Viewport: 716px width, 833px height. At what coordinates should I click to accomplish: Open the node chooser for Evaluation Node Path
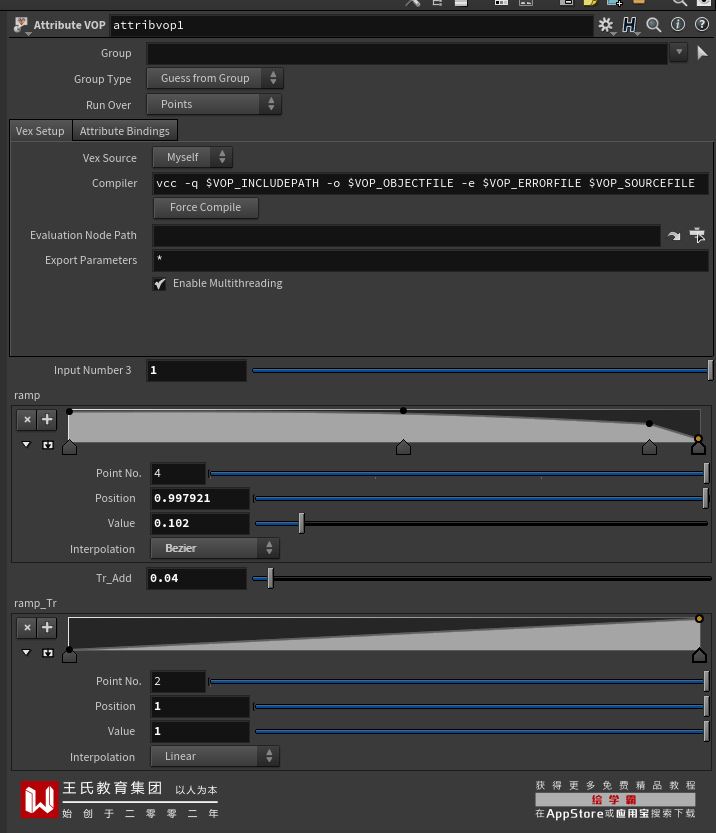click(697, 235)
